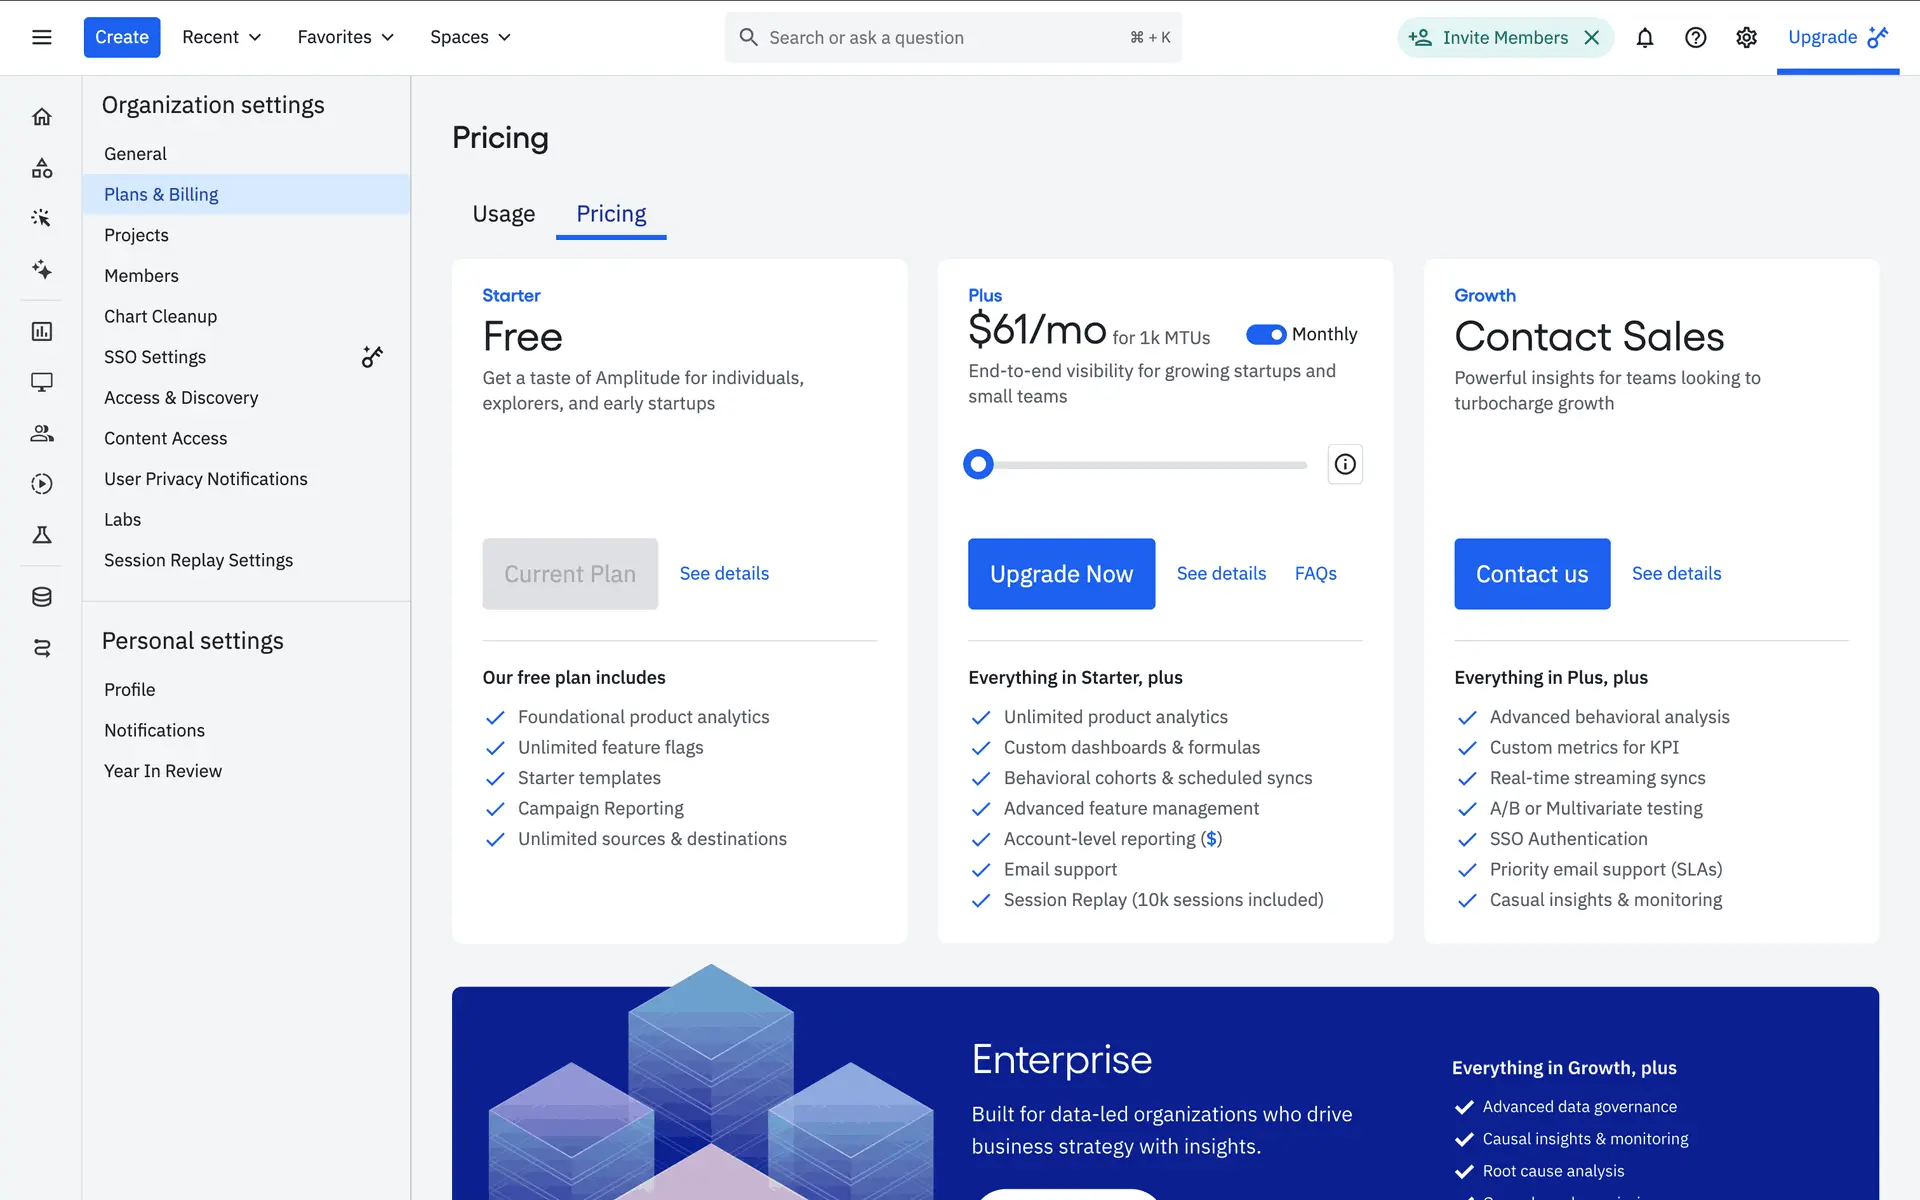Open the Experiment flask icon in the sidebar

click(x=41, y=535)
